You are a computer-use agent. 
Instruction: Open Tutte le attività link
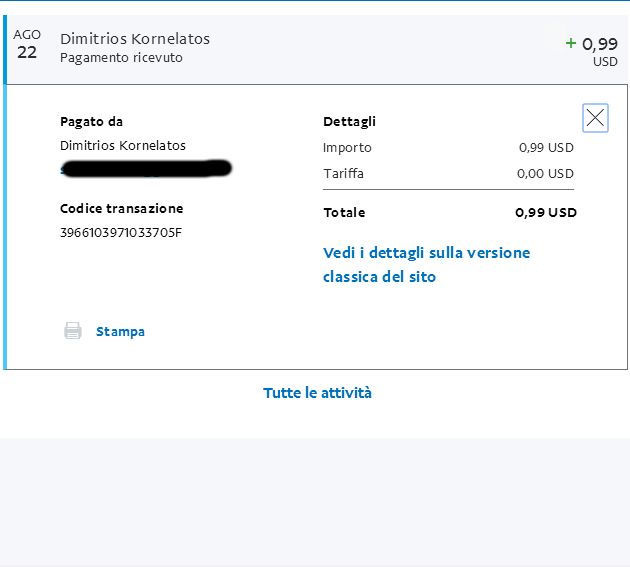click(317, 393)
